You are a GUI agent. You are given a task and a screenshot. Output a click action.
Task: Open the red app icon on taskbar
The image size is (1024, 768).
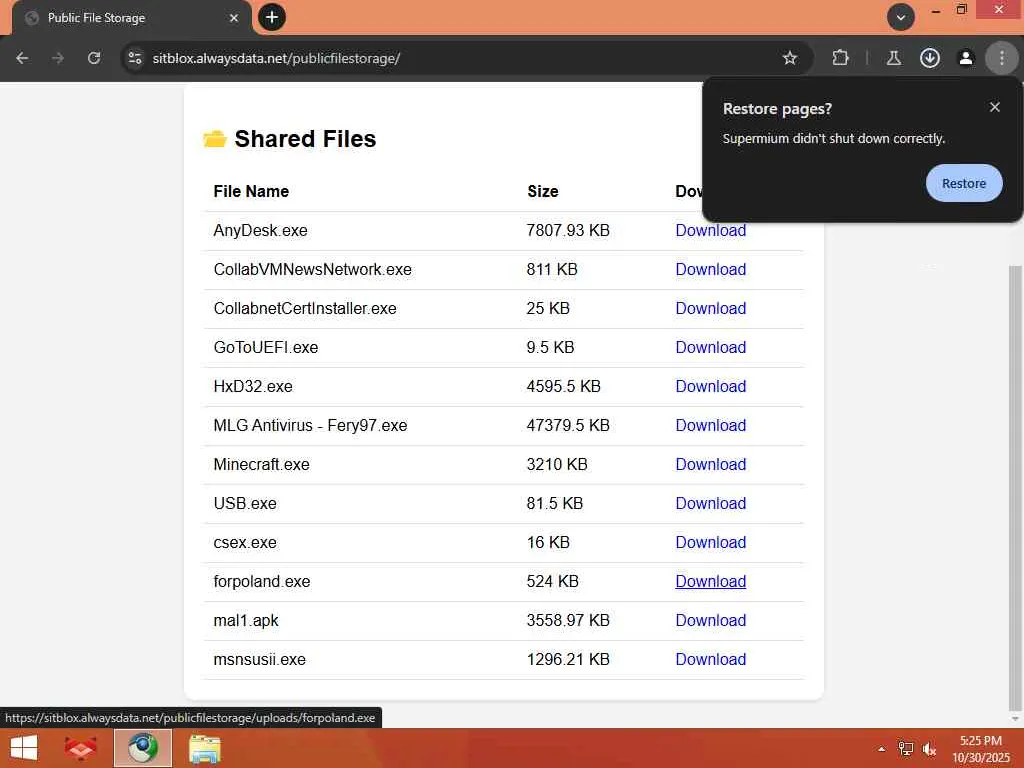tap(80, 748)
